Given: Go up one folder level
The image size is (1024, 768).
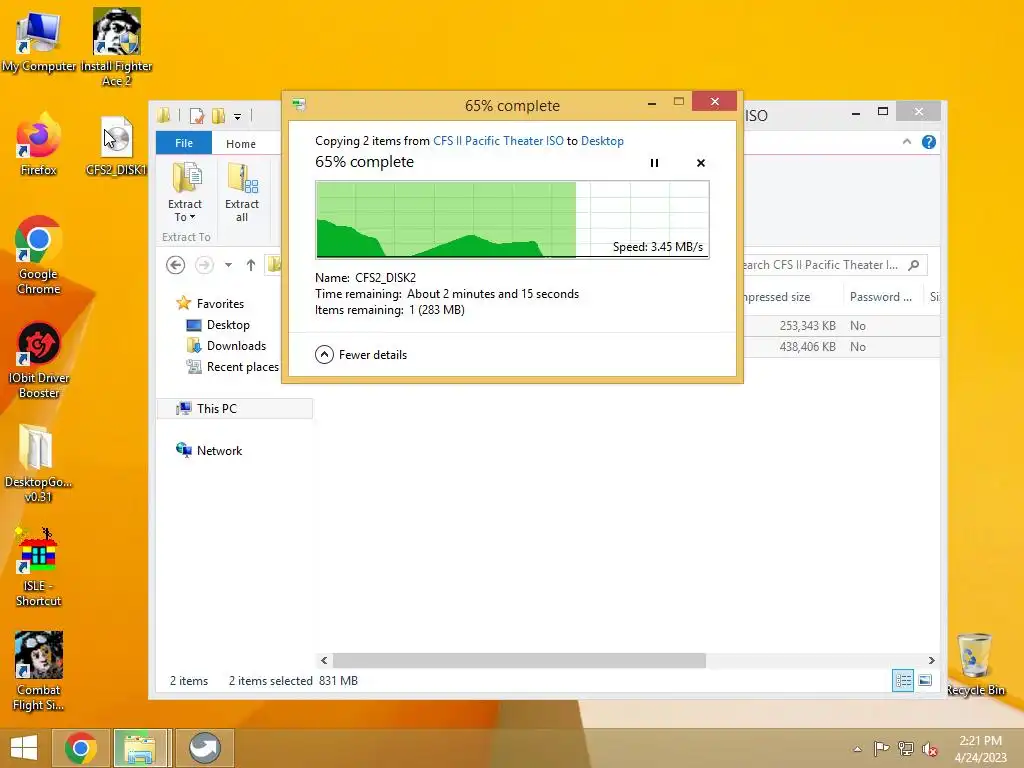Looking at the screenshot, I should point(251,264).
